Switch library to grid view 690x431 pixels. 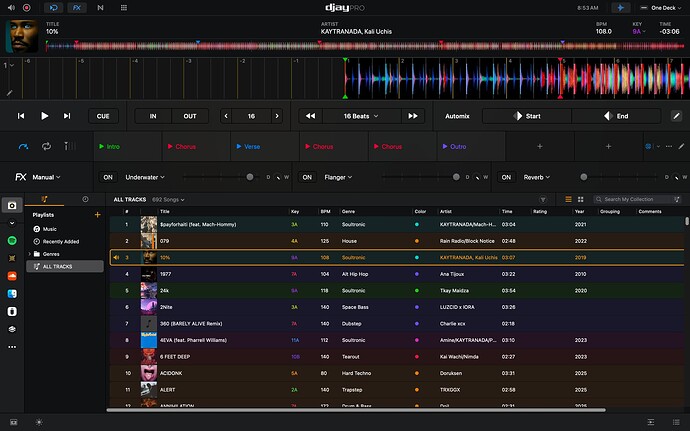(x=580, y=199)
